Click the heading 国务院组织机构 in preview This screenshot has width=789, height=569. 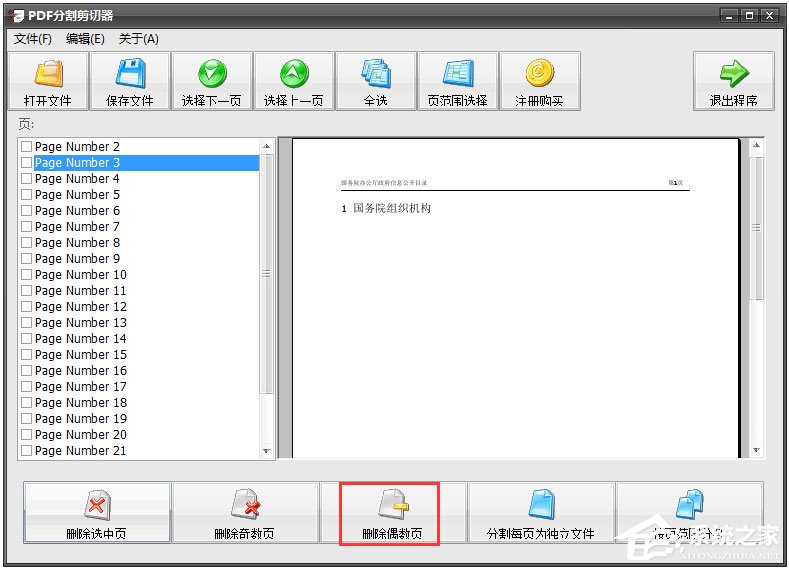[391, 208]
